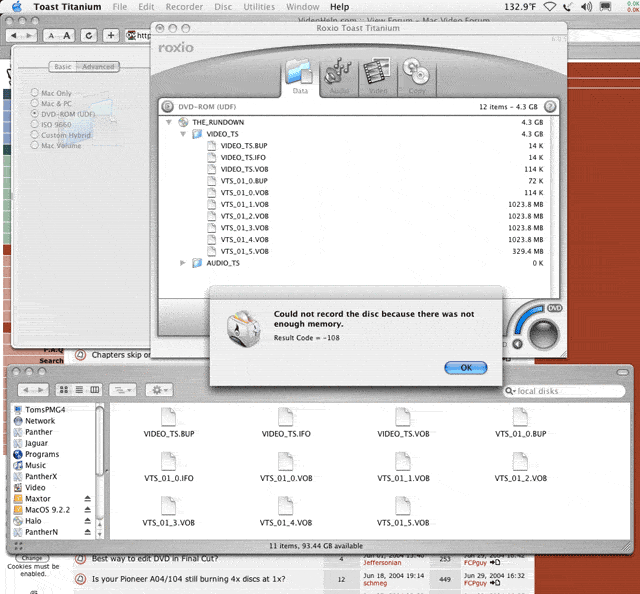
Task: Open the Help menu
Action: pos(340,7)
